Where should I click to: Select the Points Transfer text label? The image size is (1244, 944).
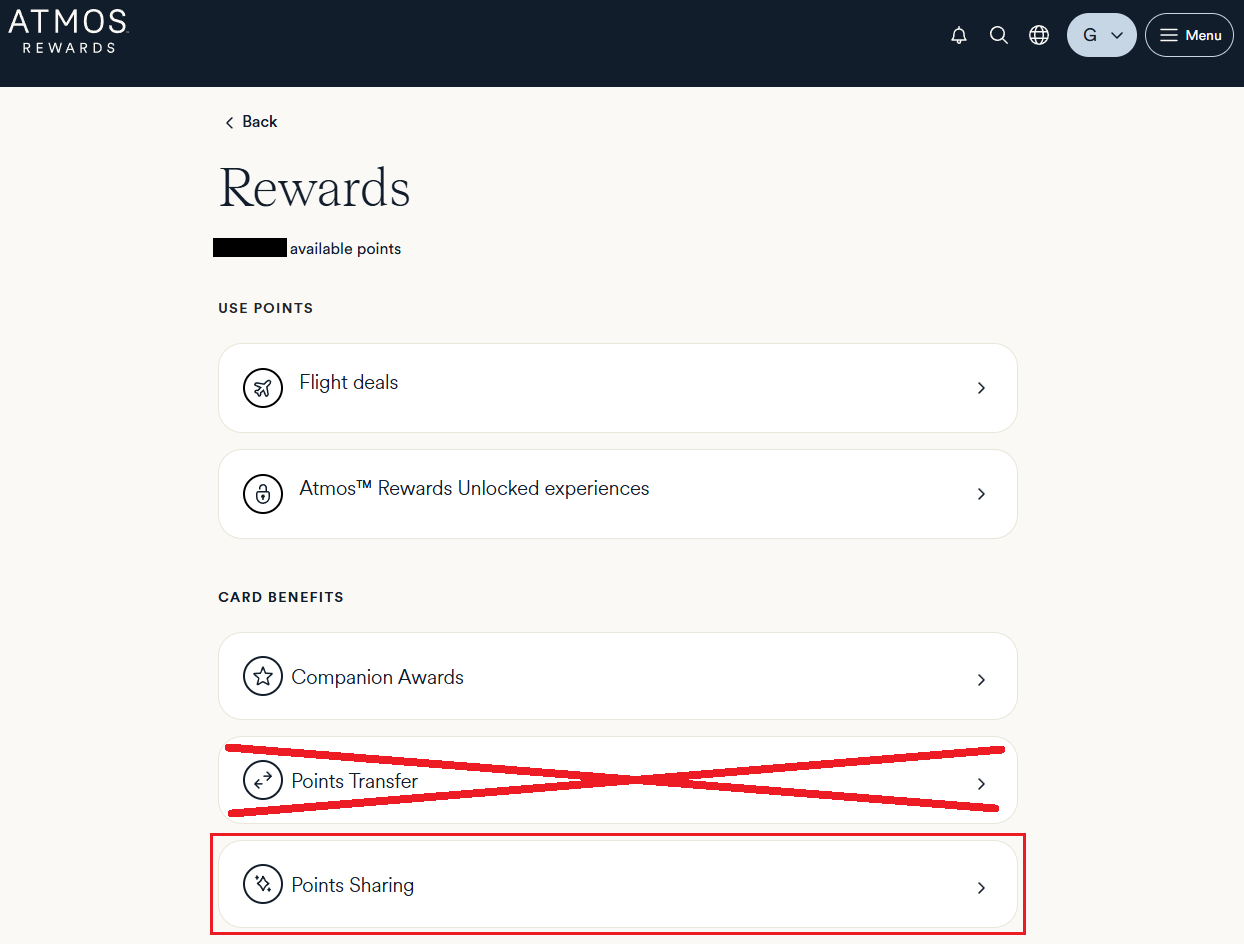355,781
